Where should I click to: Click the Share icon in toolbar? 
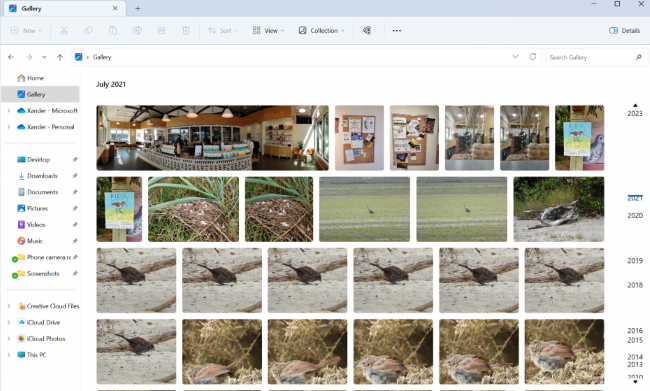pos(162,31)
